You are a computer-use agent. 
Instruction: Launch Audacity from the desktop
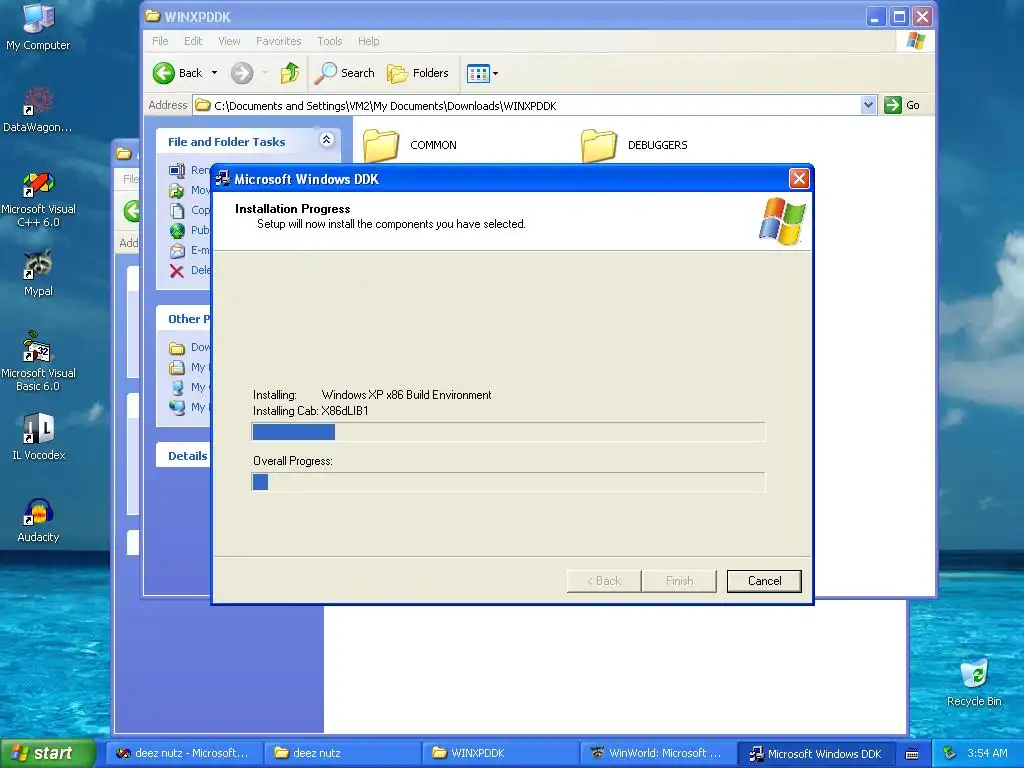(38, 520)
